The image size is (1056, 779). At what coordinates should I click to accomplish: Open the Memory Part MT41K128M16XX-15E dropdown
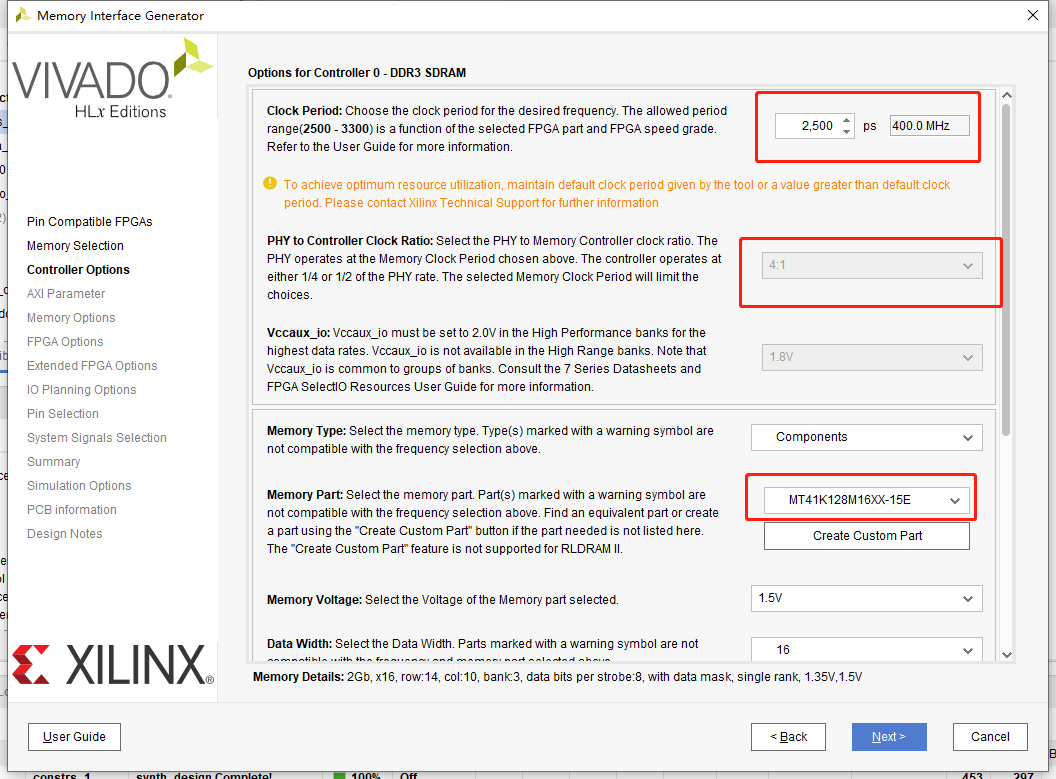coord(867,500)
